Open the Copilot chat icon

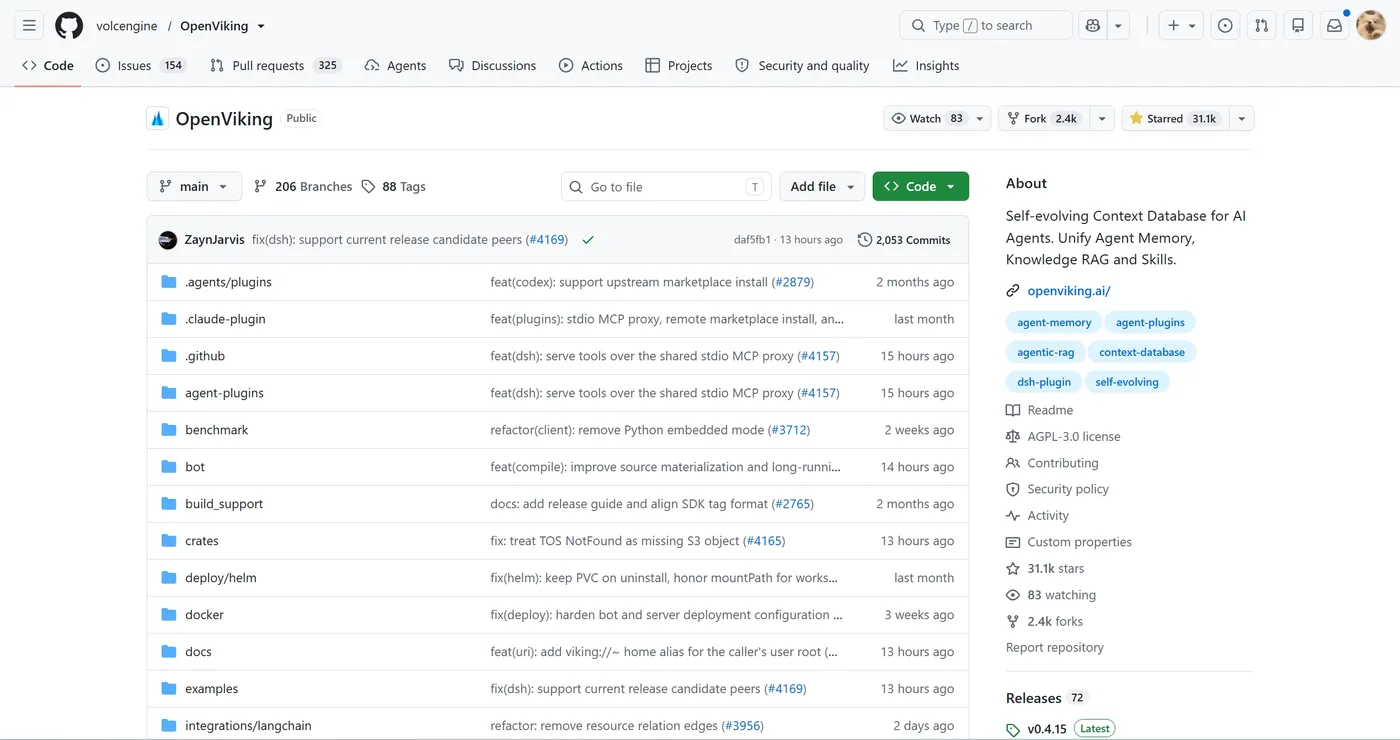point(1093,26)
